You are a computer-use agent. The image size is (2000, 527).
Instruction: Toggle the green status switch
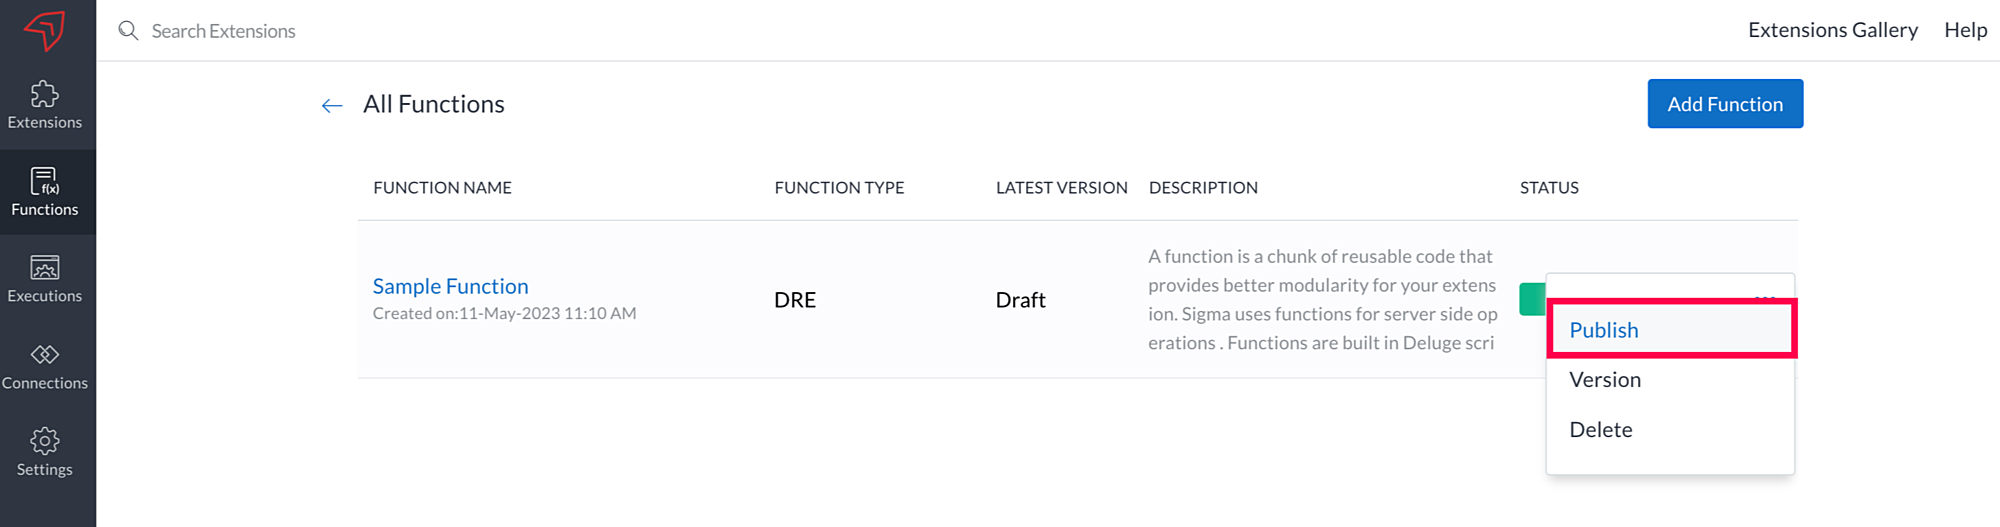click(x=1532, y=299)
